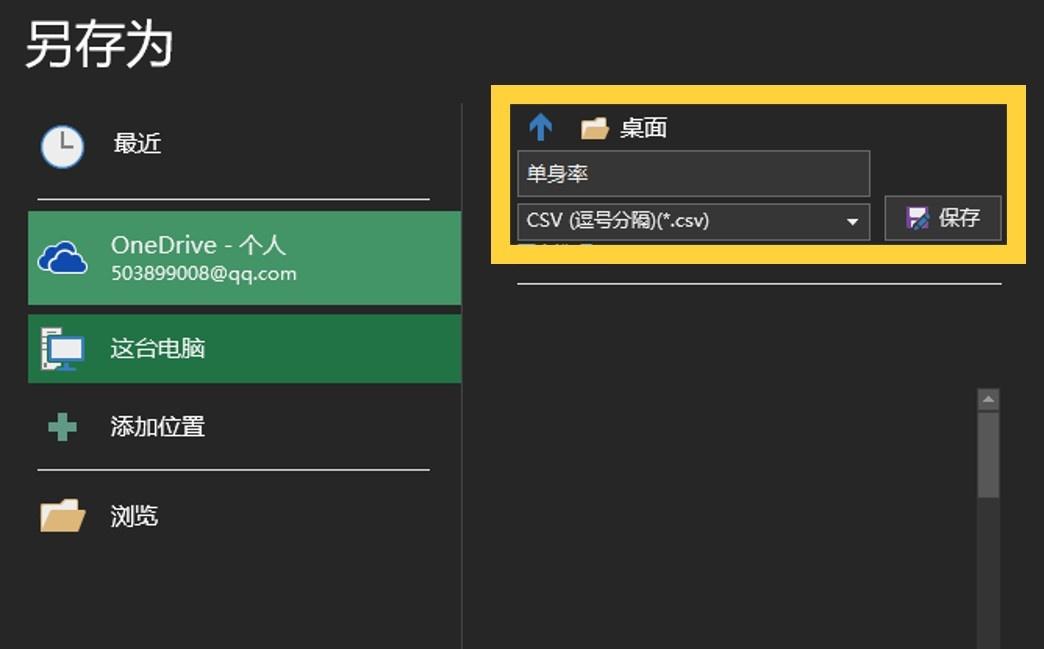Click the computer monitor icon for 这台电脑
The width and height of the screenshot is (1044, 649).
pos(62,348)
